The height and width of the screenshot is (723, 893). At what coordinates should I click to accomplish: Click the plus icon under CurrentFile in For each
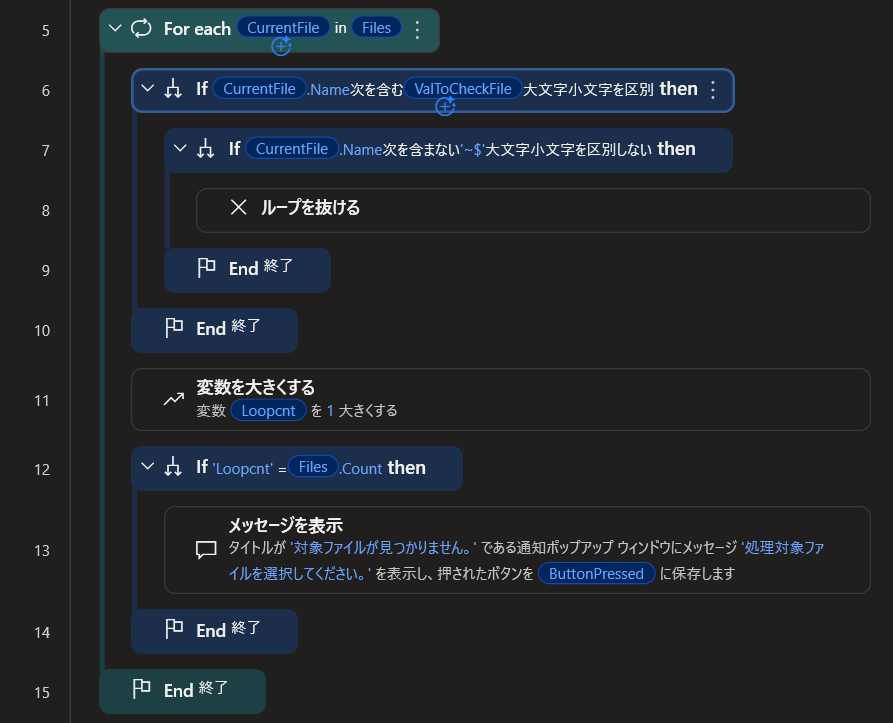pyautogui.click(x=282, y=46)
